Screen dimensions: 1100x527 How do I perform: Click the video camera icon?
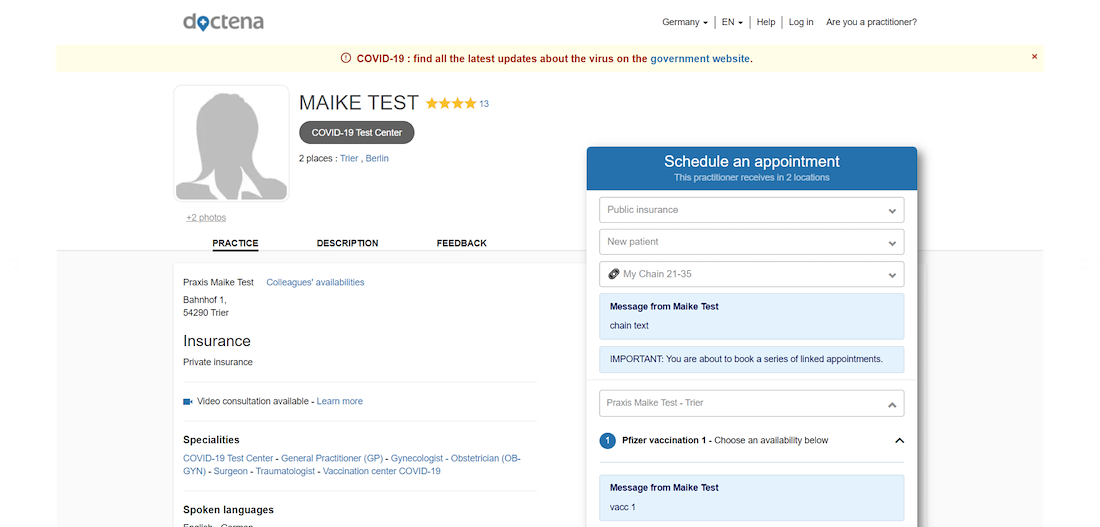click(x=187, y=402)
